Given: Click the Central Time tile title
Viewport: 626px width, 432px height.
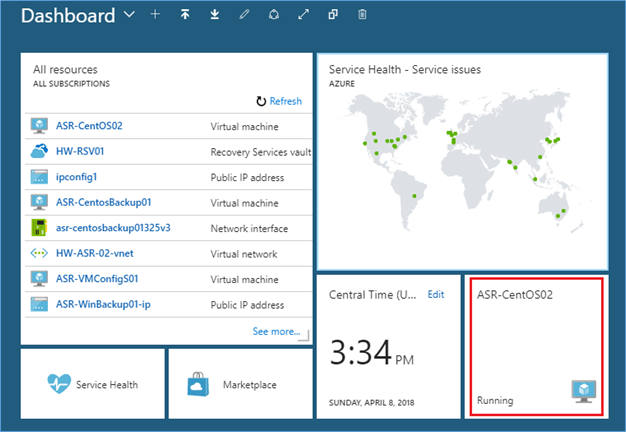Looking at the screenshot, I should point(372,295).
